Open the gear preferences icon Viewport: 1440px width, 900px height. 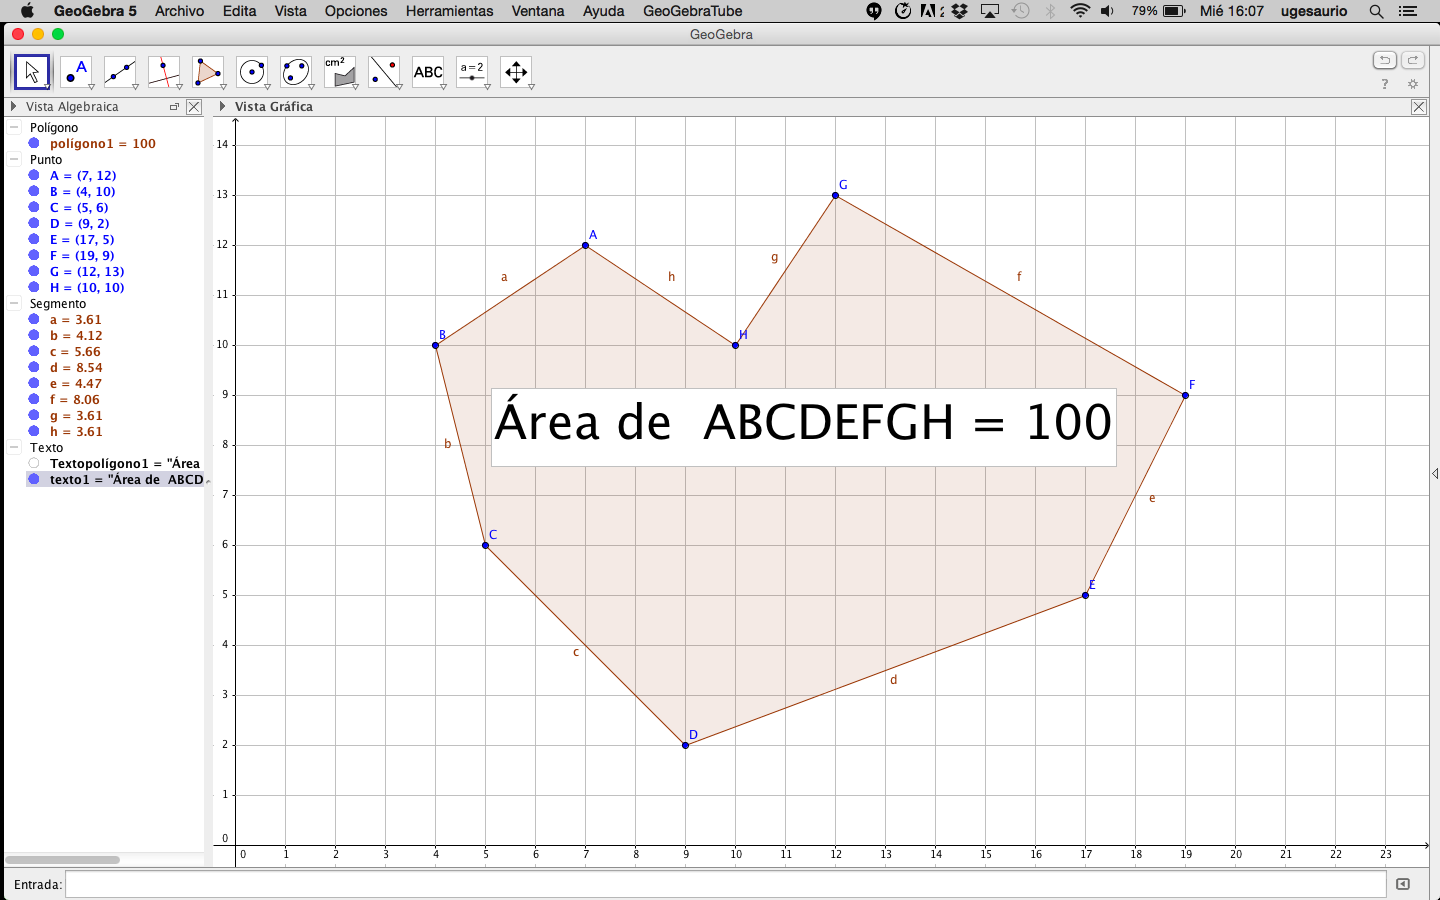[x=1413, y=85]
